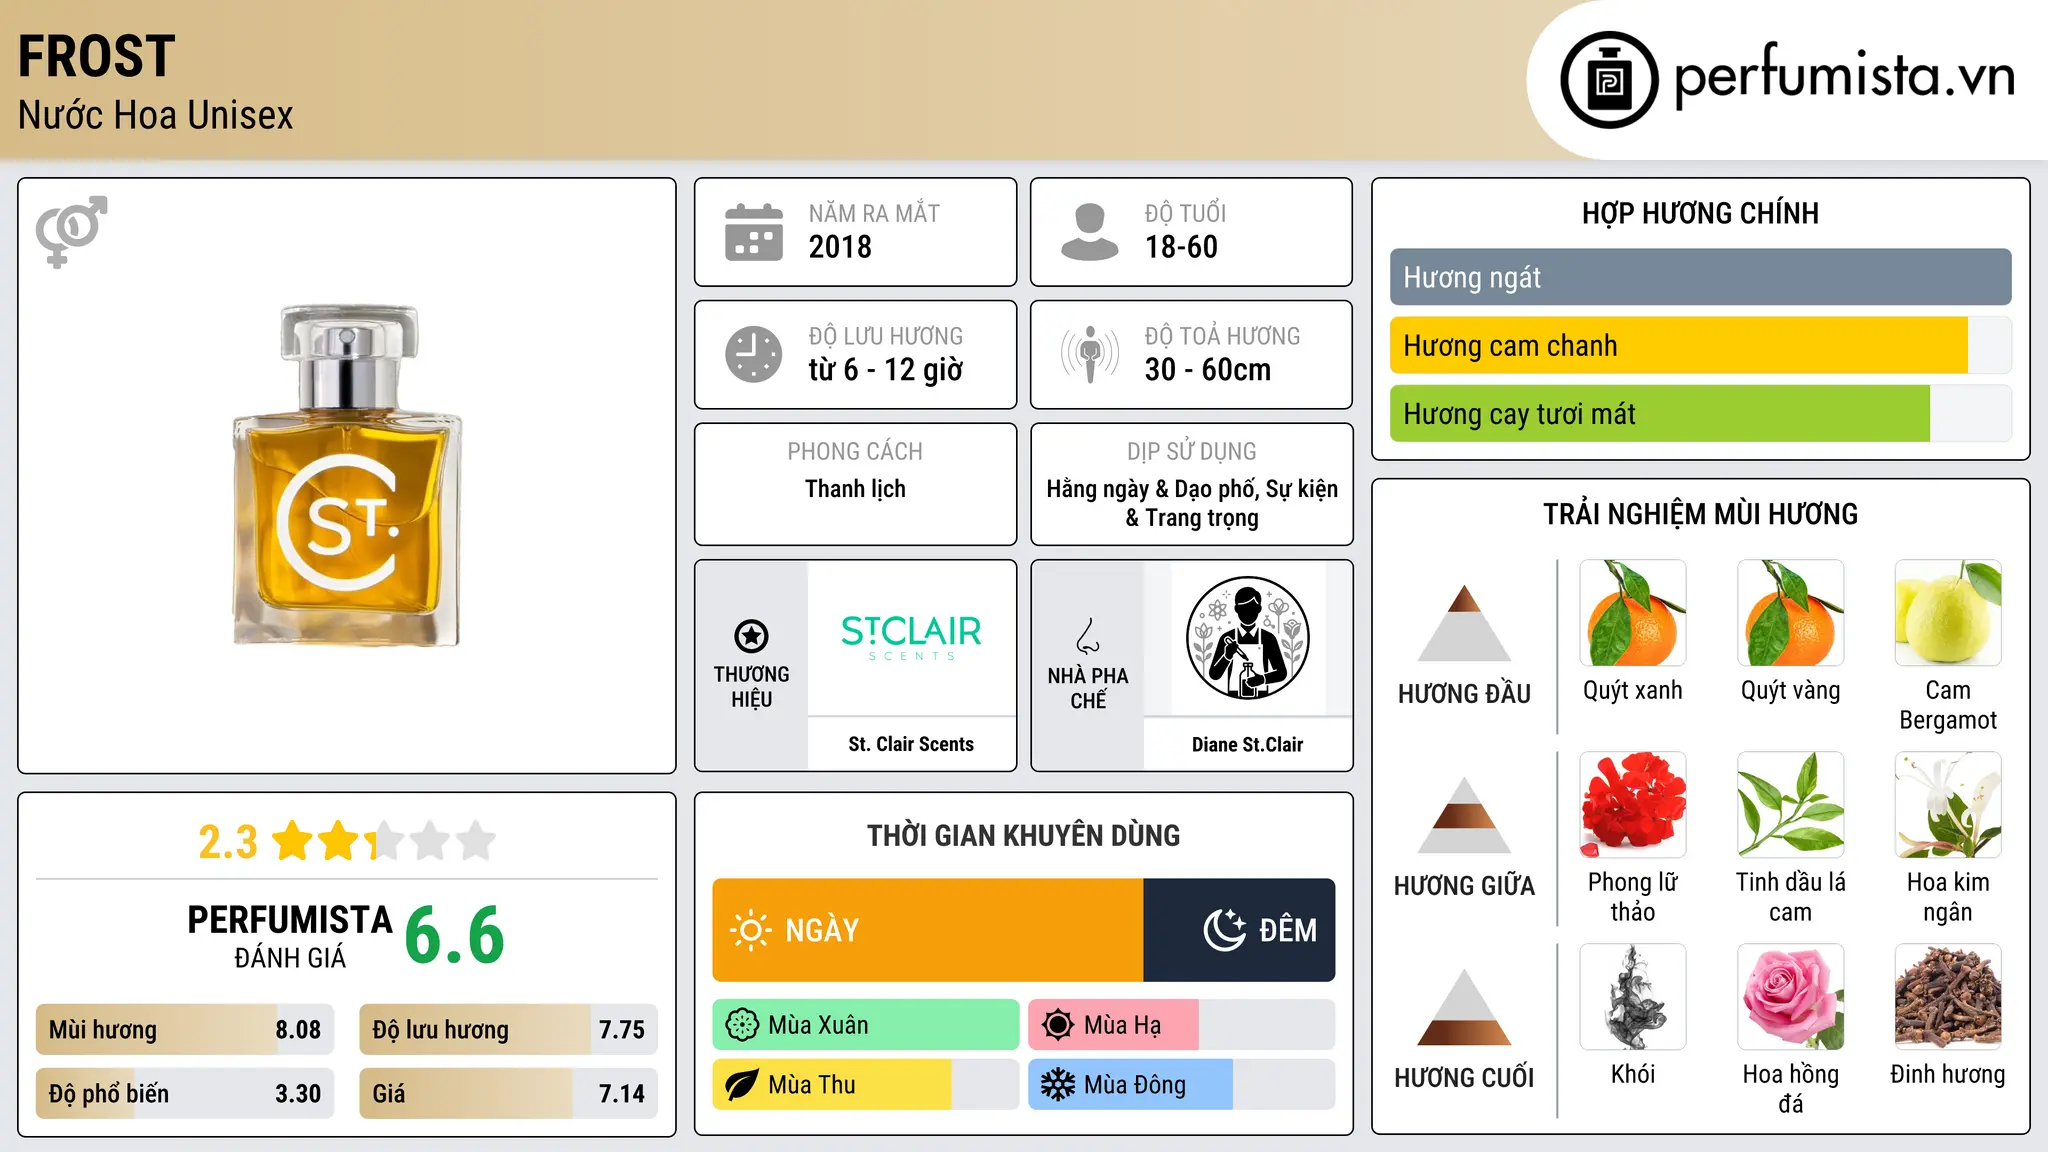2048x1152 pixels.
Task: Open the Khói smoke note image
Action: pos(1633,997)
